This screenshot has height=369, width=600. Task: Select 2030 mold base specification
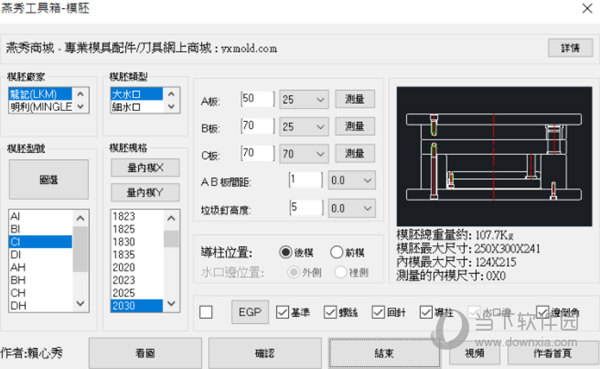(x=137, y=305)
